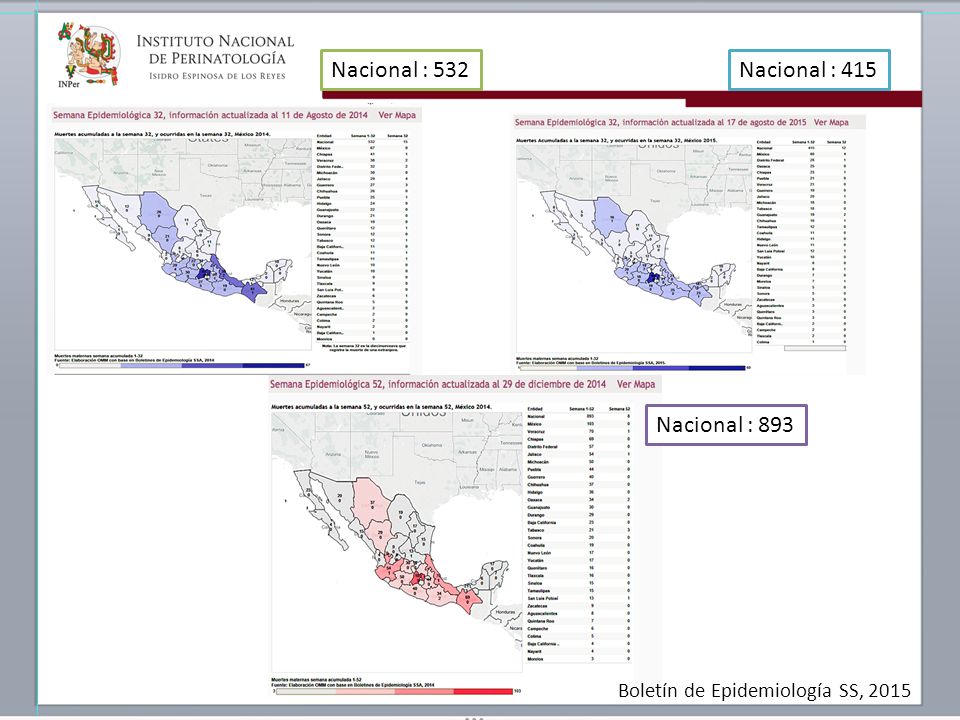
Task: Click 'Entidad' column header in week 52 table
Action: [x=535, y=408]
